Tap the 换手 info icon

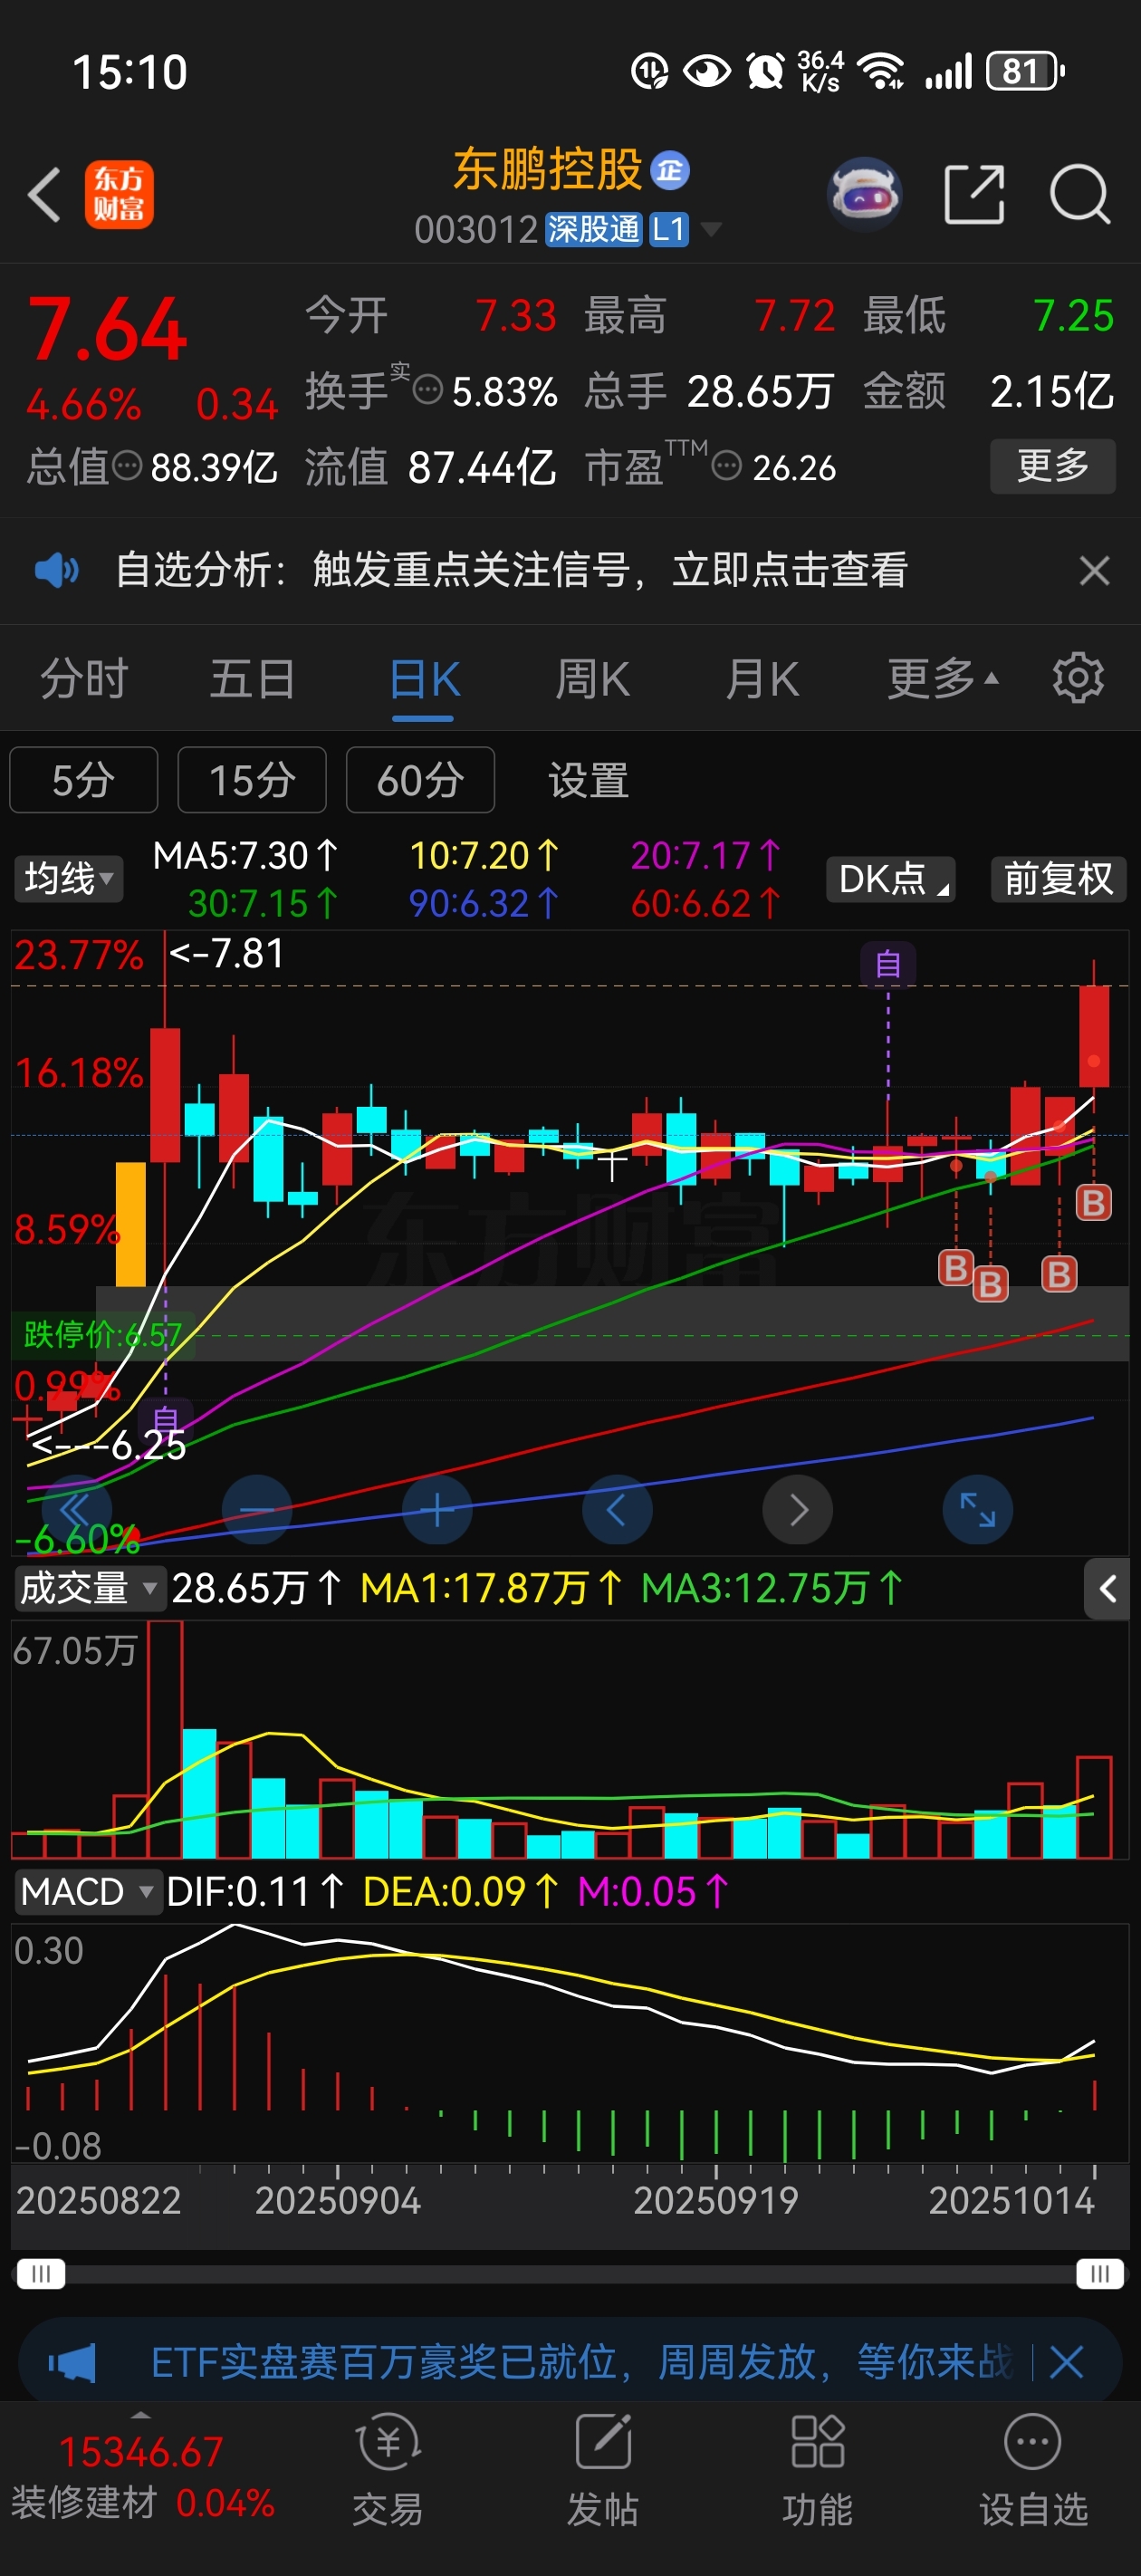coord(428,390)
